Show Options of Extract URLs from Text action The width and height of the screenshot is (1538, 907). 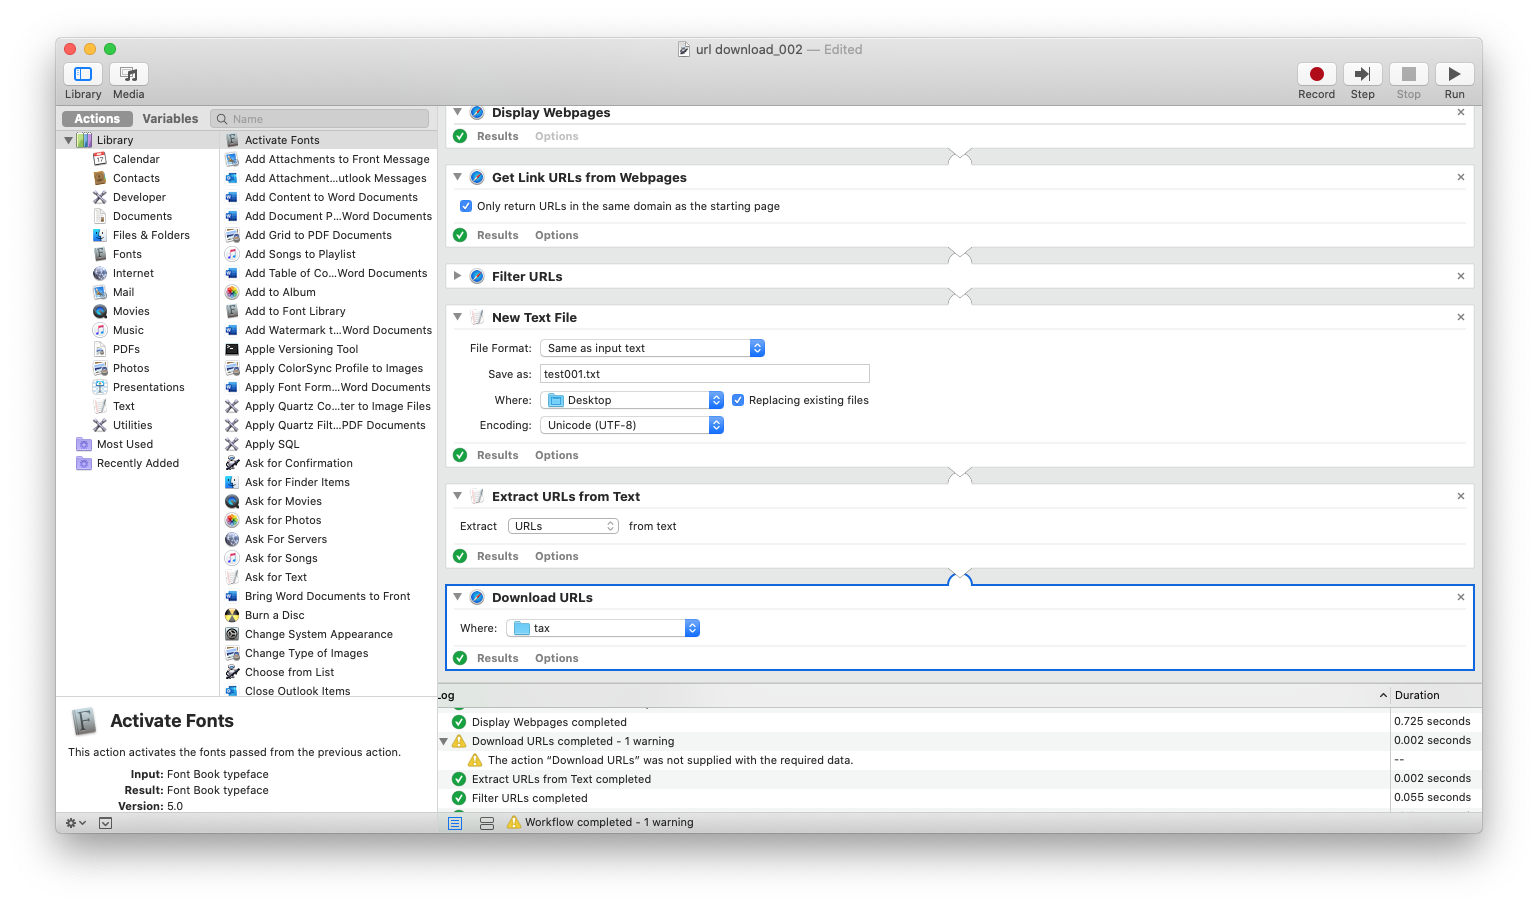(x=556, y=556)
